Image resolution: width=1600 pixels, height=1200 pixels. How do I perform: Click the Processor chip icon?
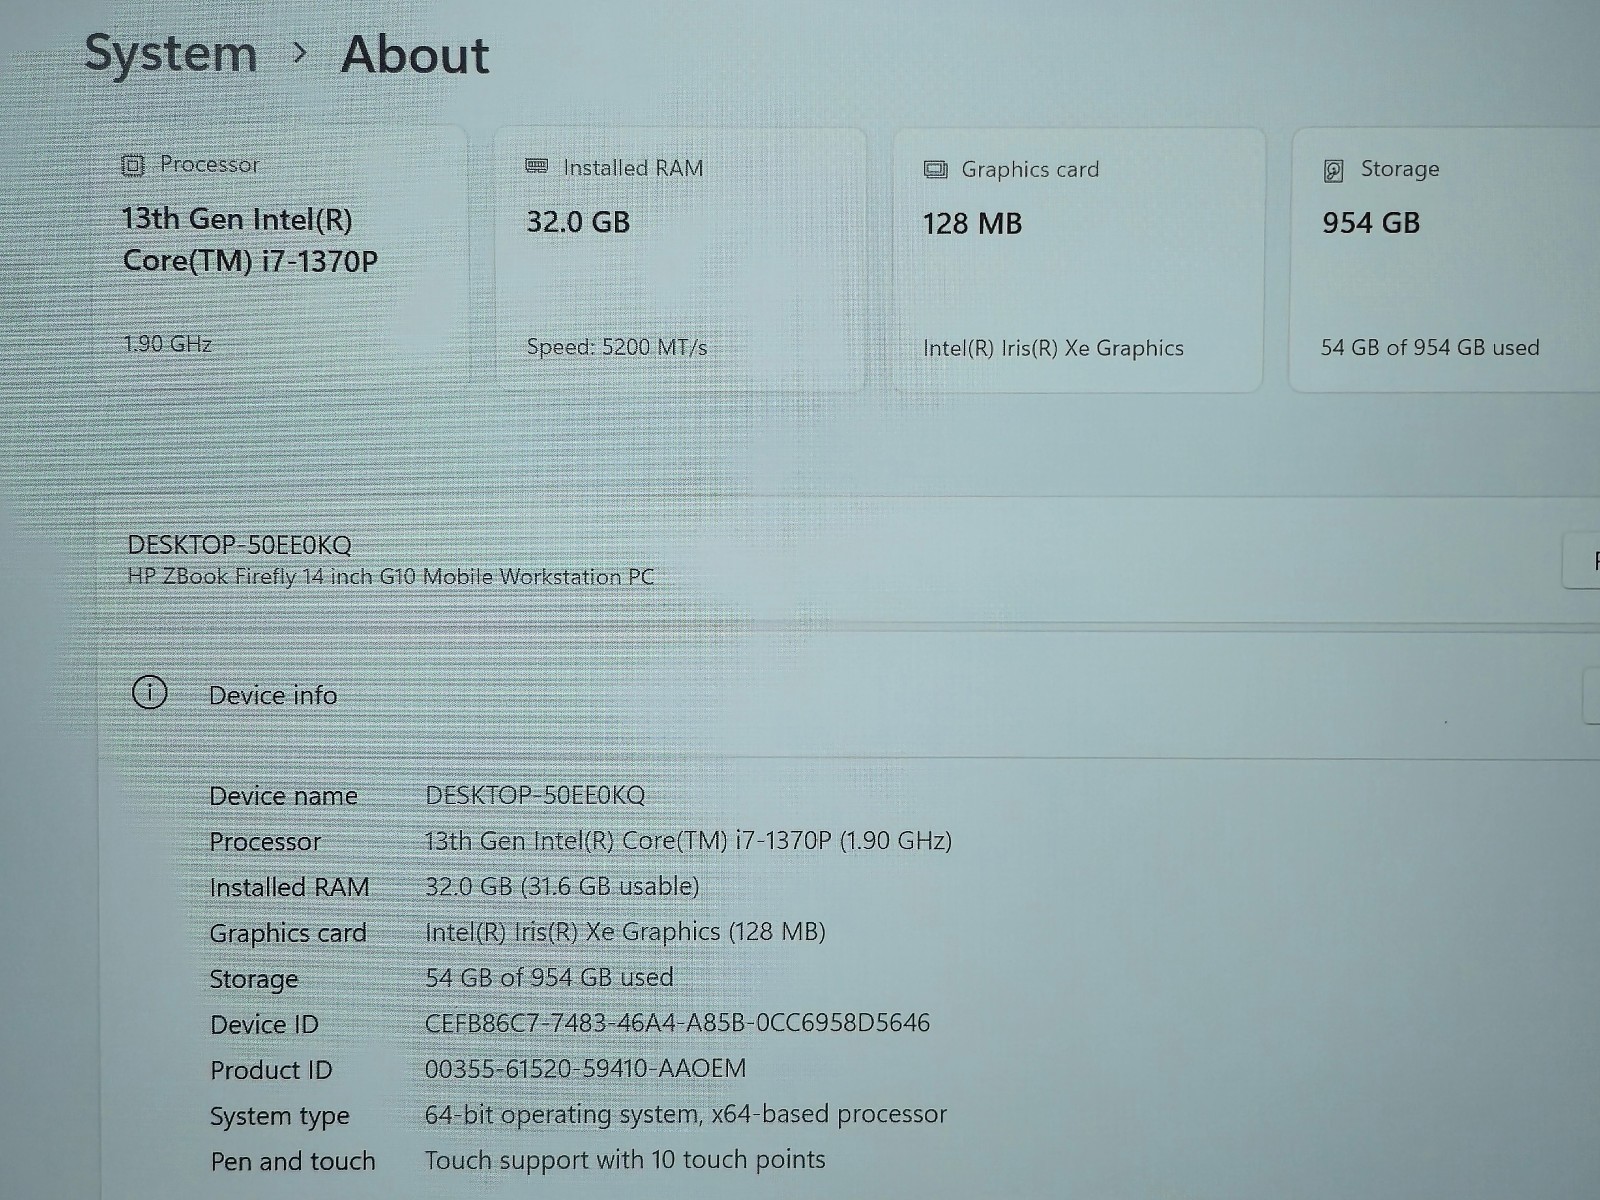133,166
